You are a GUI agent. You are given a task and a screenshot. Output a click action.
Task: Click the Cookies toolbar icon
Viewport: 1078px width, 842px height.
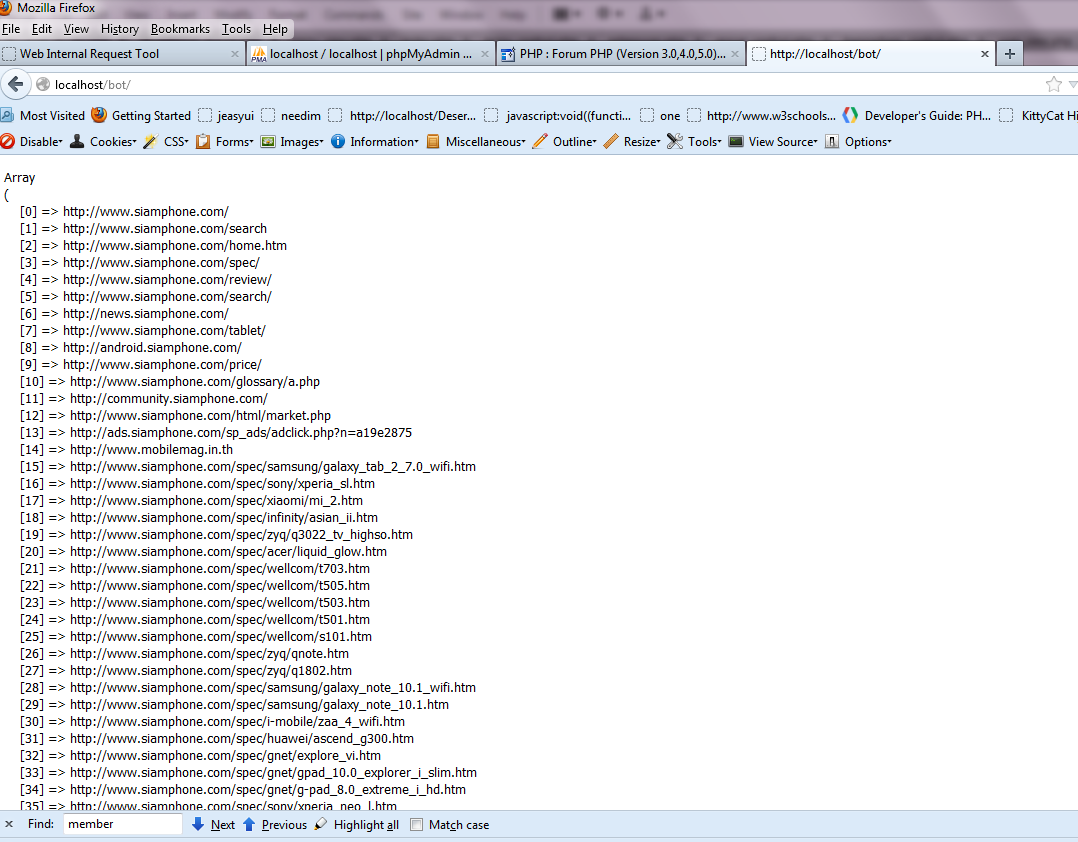tap(78, 142)
